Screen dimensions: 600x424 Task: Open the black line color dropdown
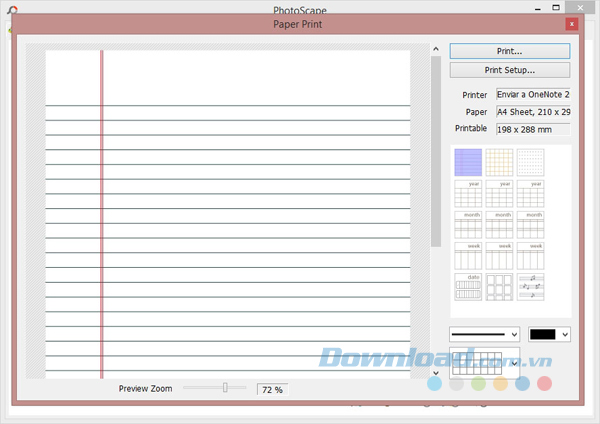click(x=549, y=334)
